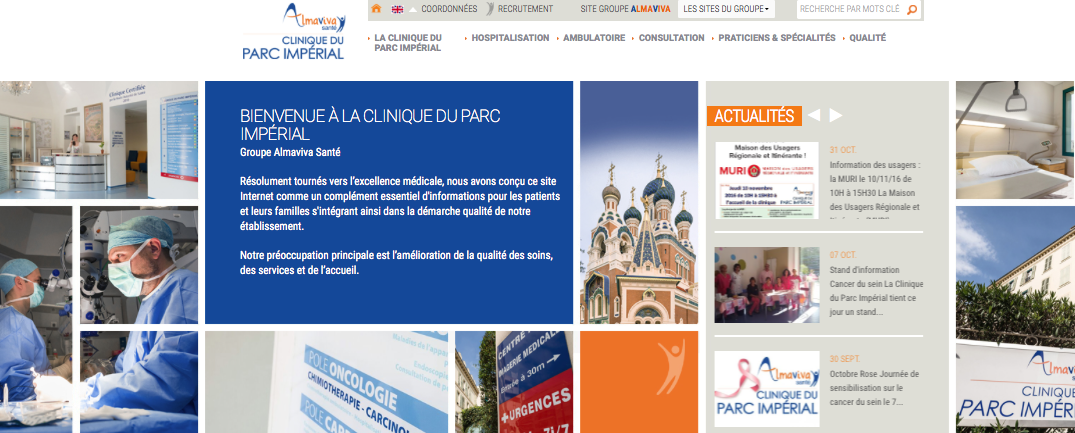Open the MURI Maison des Usagers news thumbnail
The image size is (1075, 433).
pos(766,180)
